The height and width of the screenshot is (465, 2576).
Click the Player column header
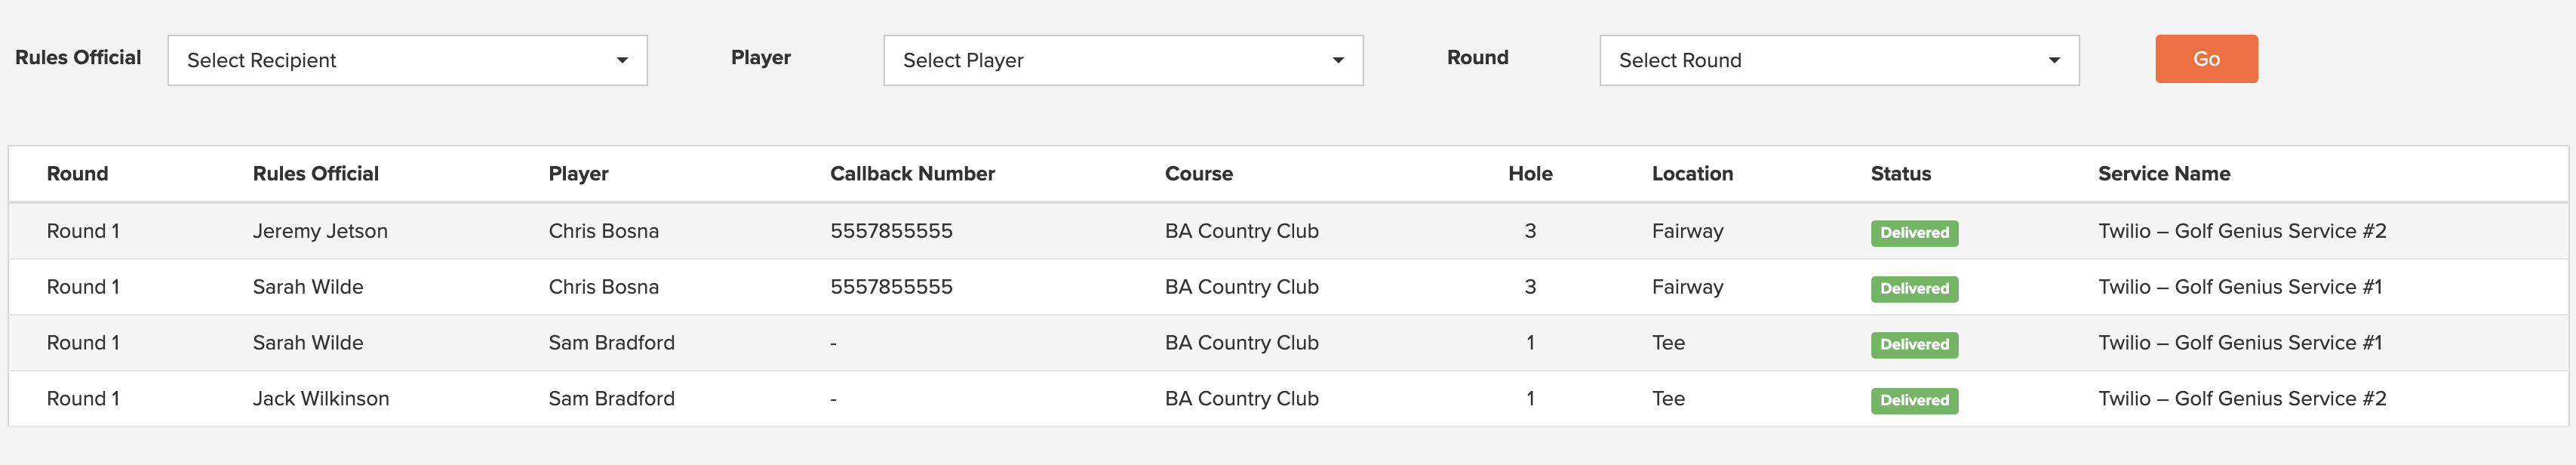click(x=578, y=174)
